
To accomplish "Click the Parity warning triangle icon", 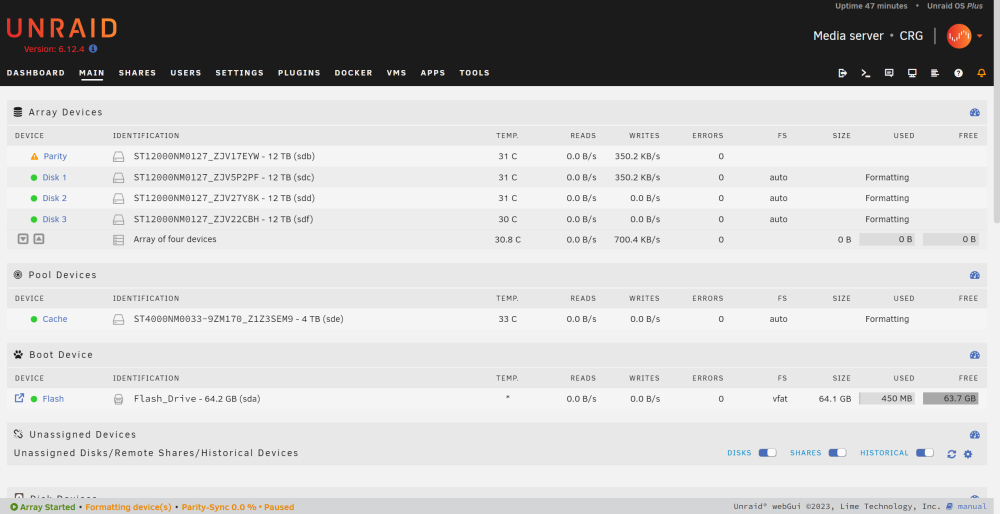I will tap(34, 156).
